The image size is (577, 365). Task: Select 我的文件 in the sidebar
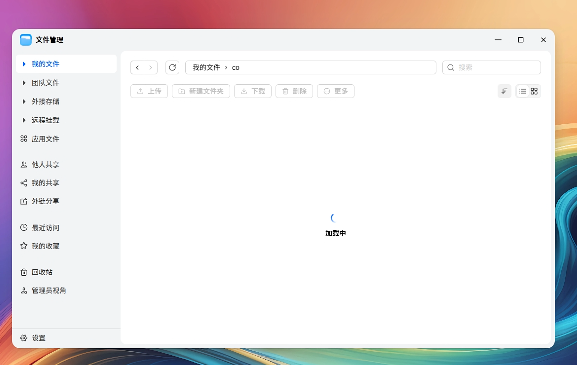pyautogui.click(x=67, y=64)
